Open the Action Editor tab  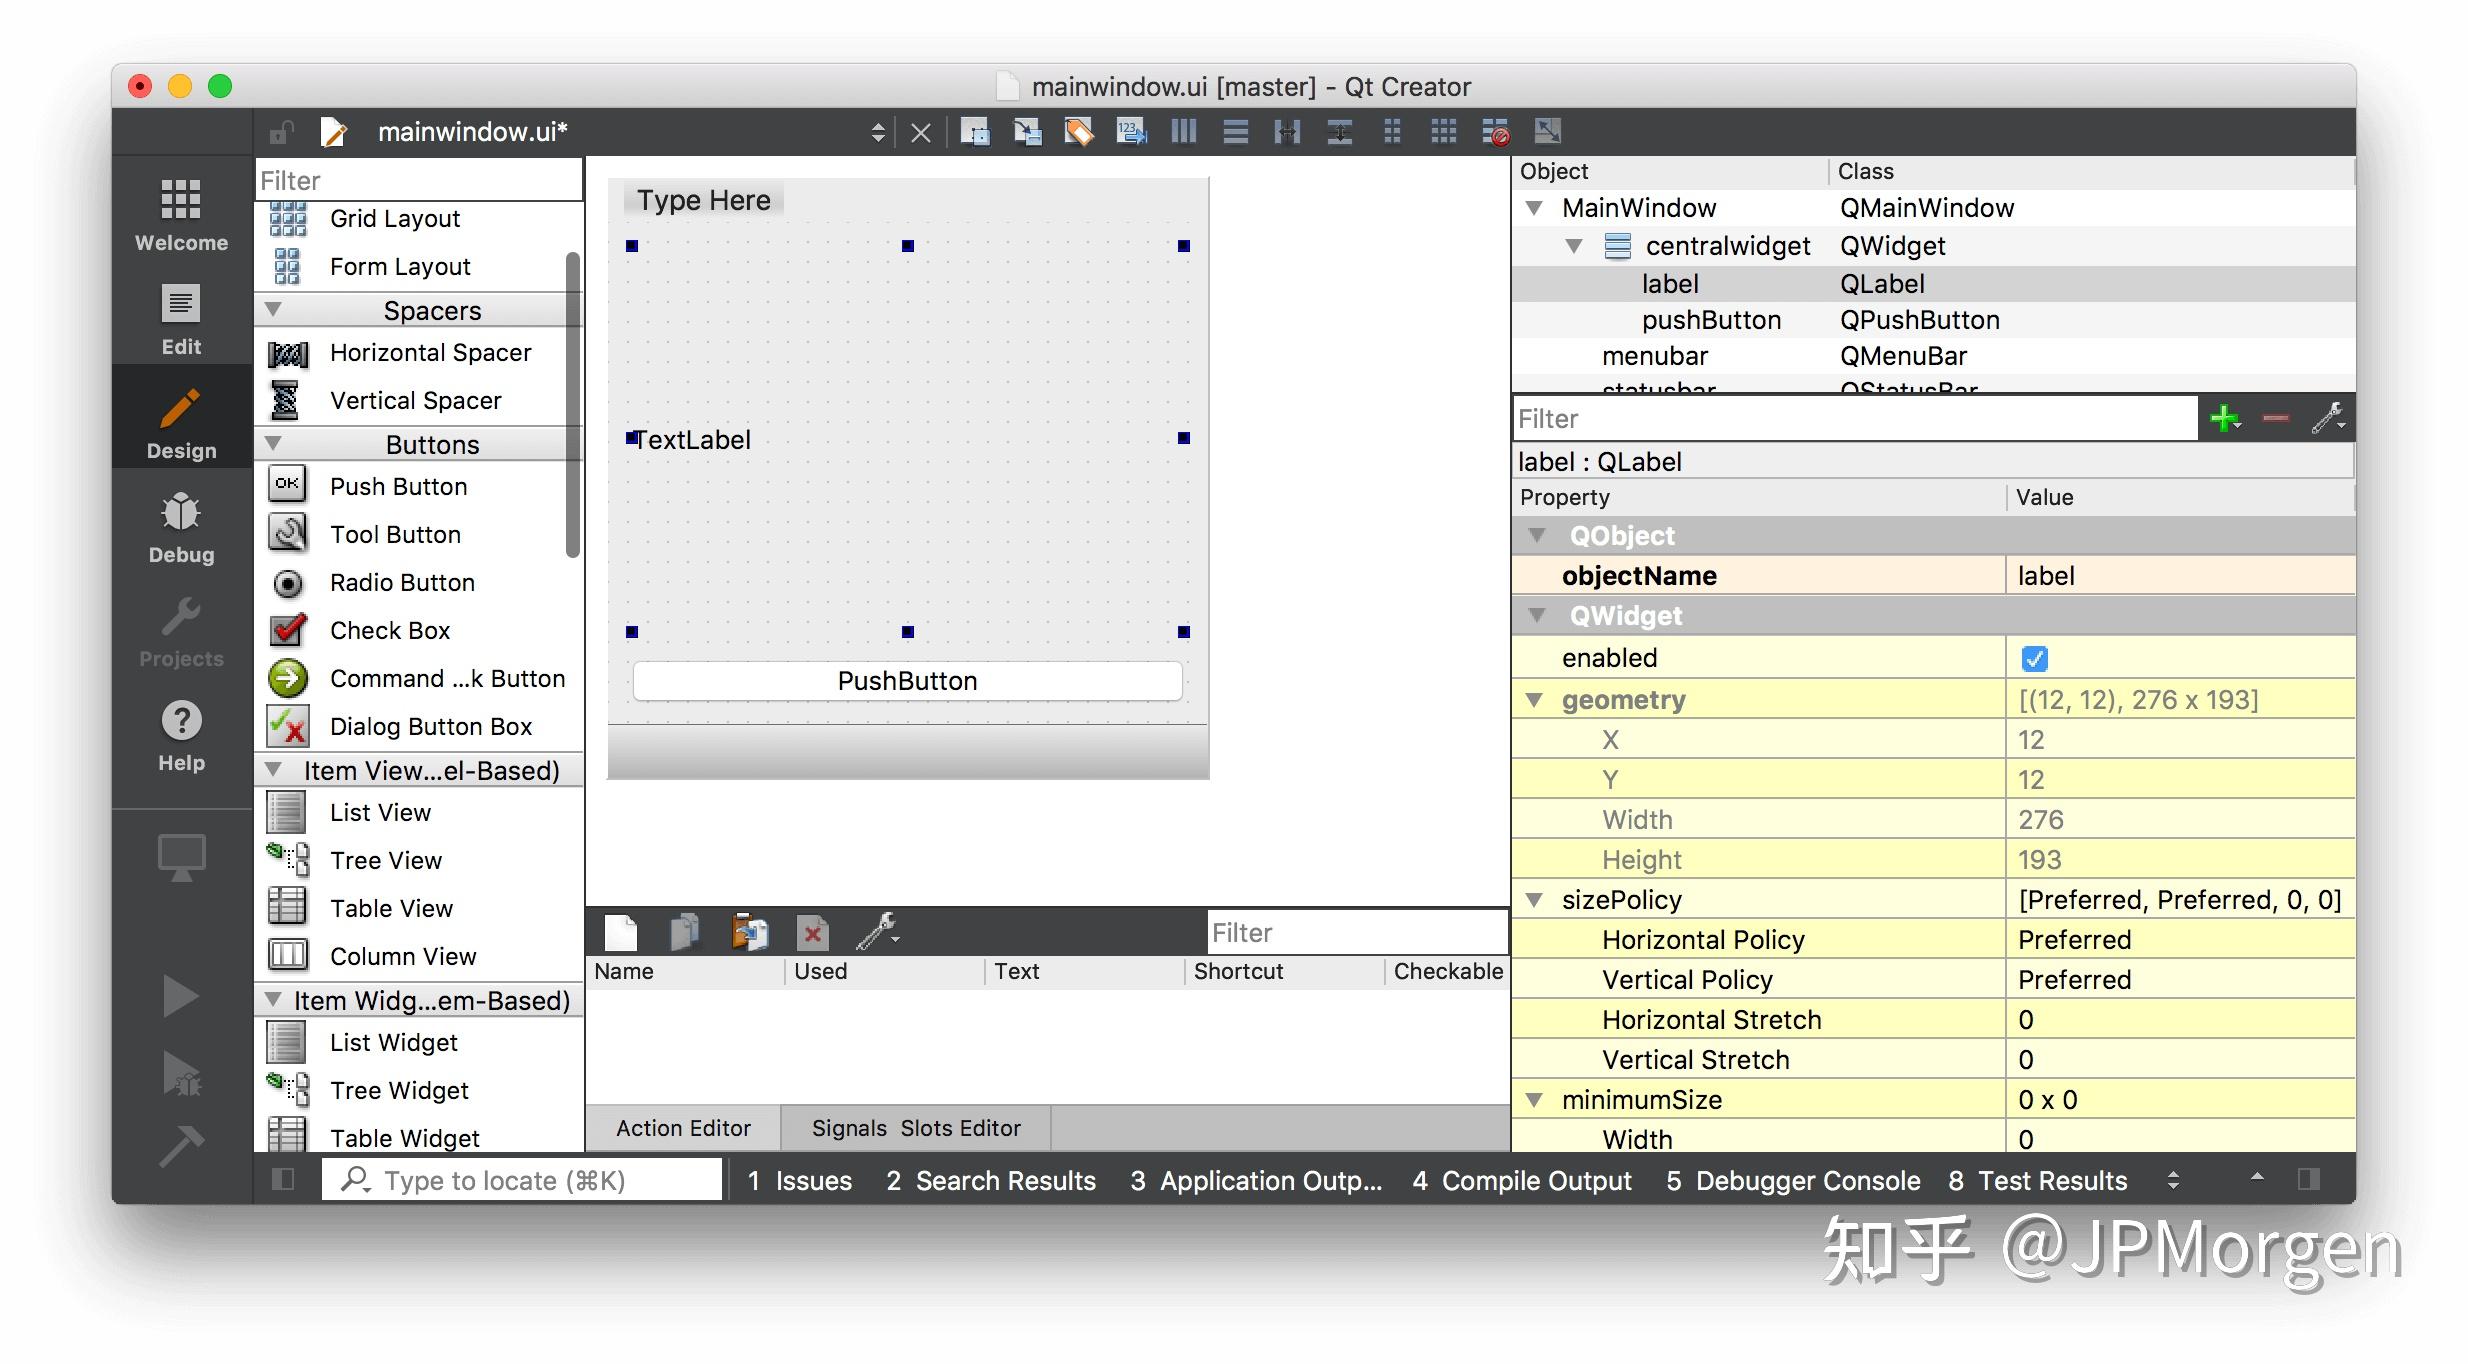[x=683, y=1128]
